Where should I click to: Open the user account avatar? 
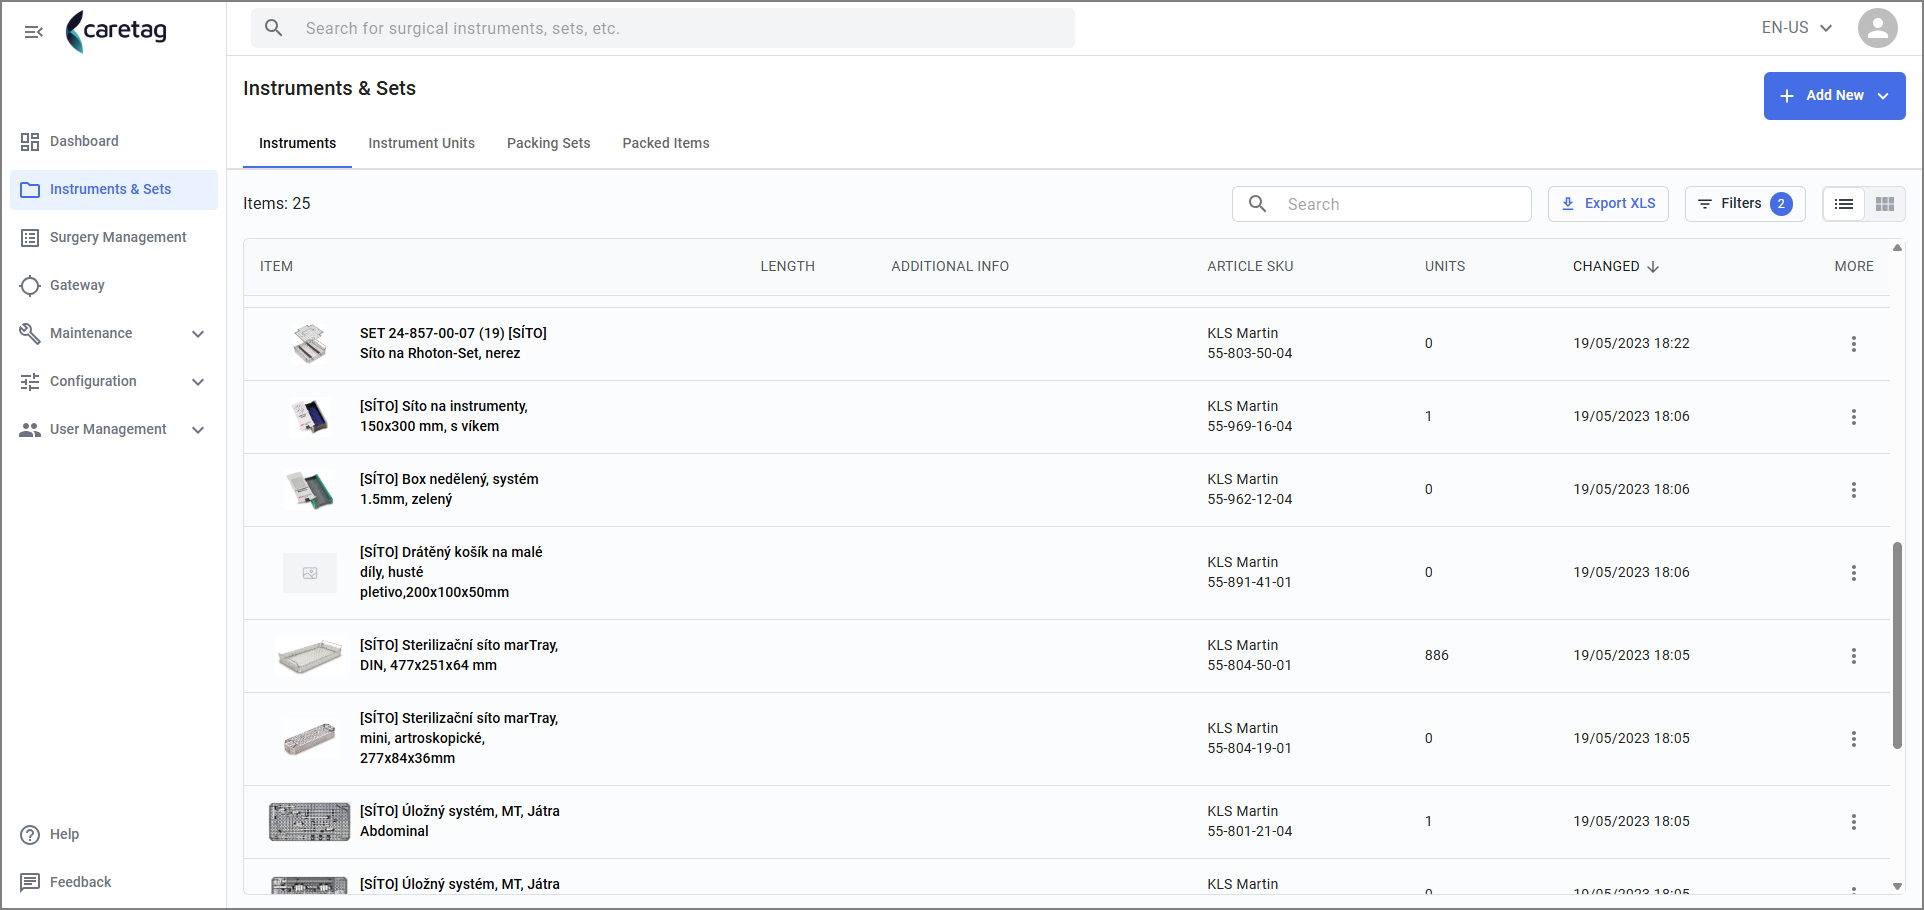[x=1877, y=28]
